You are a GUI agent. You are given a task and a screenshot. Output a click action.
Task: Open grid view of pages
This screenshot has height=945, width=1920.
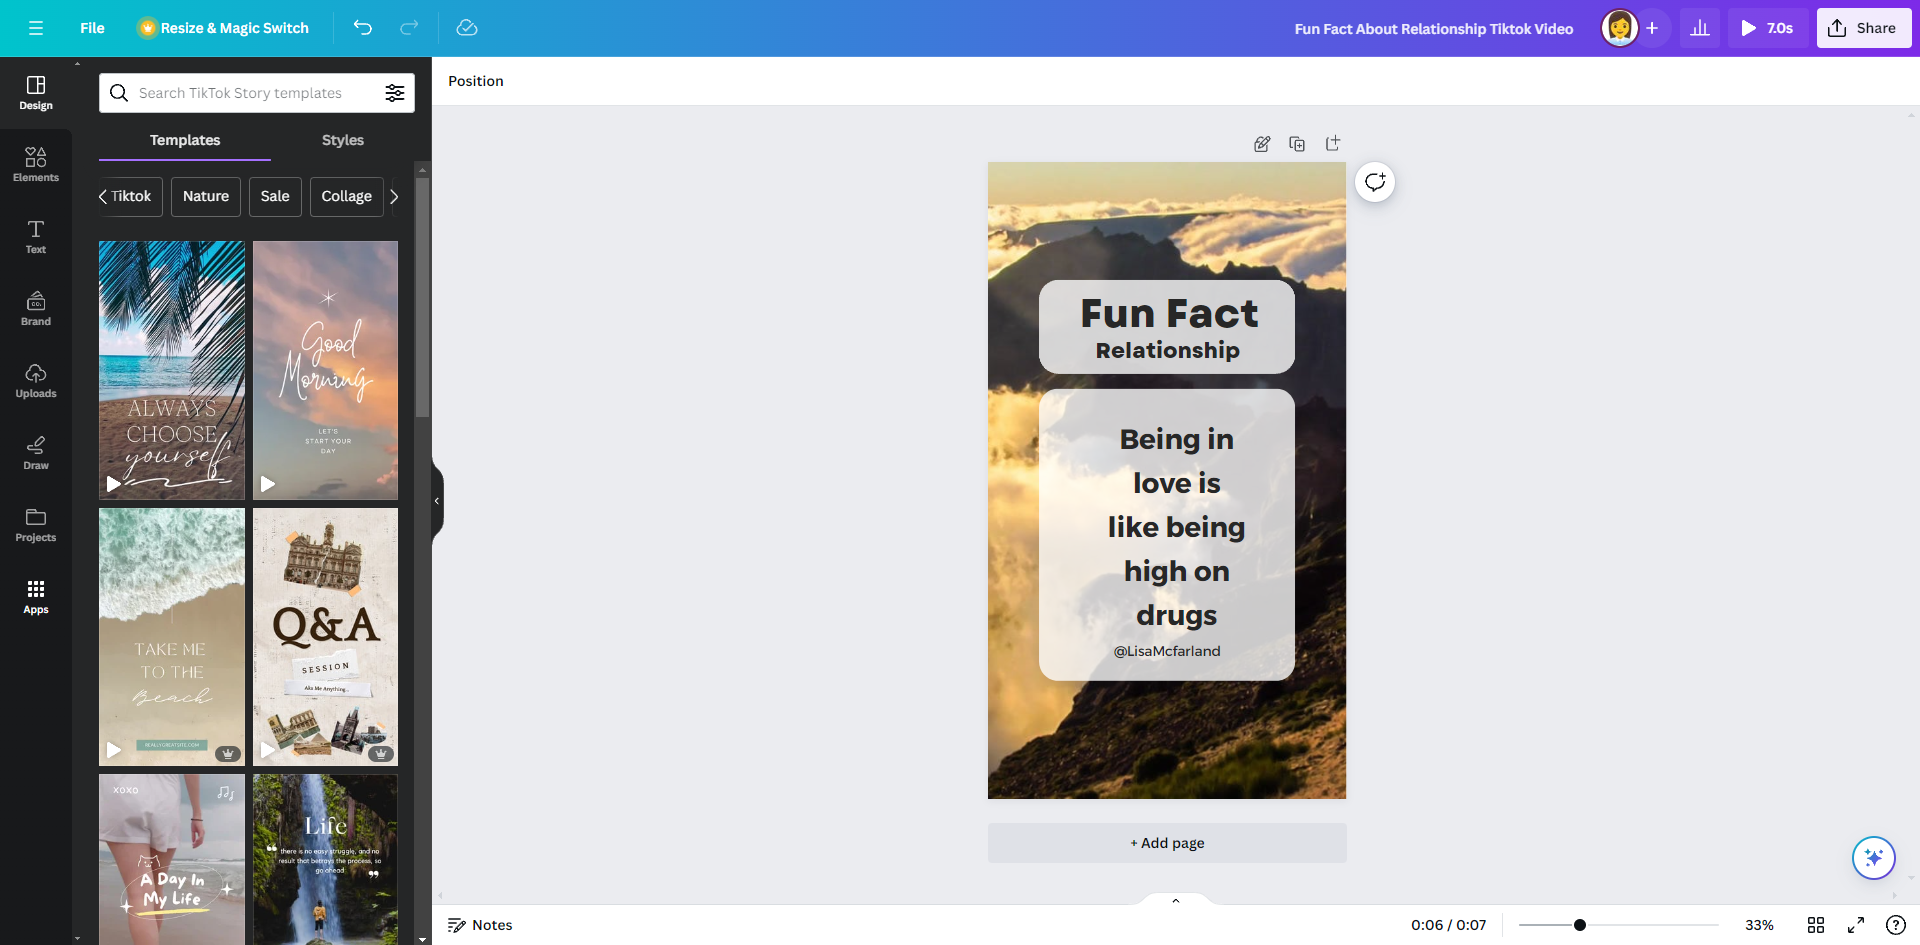1816,925
